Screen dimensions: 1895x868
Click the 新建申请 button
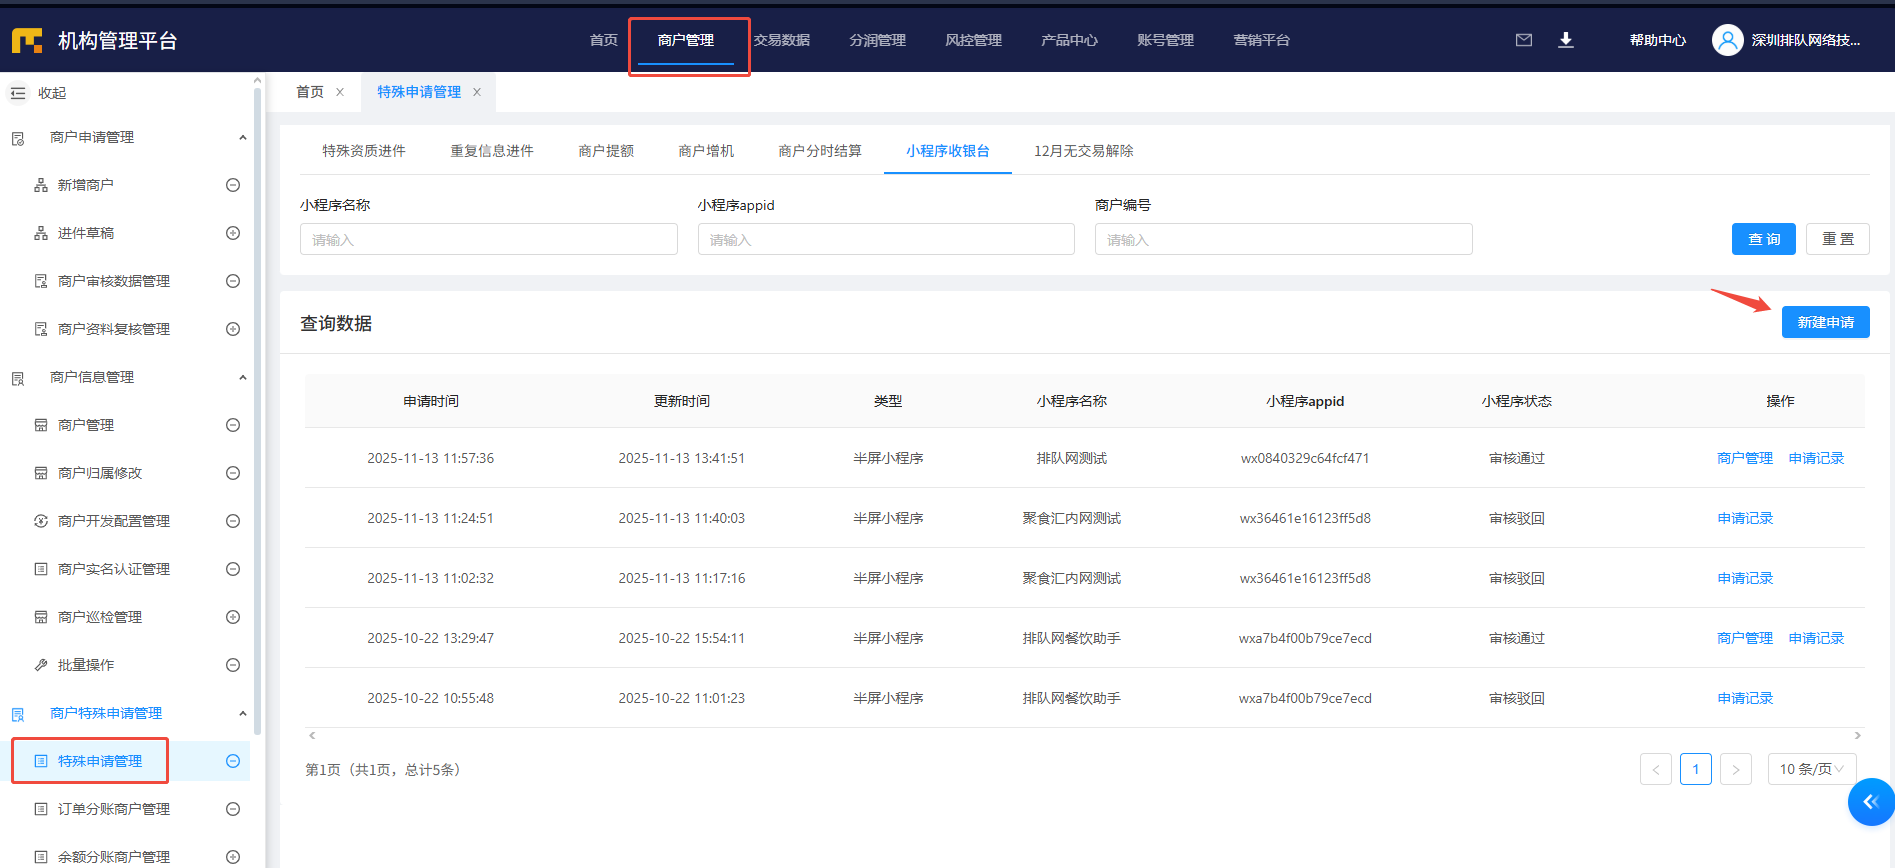1825,322
